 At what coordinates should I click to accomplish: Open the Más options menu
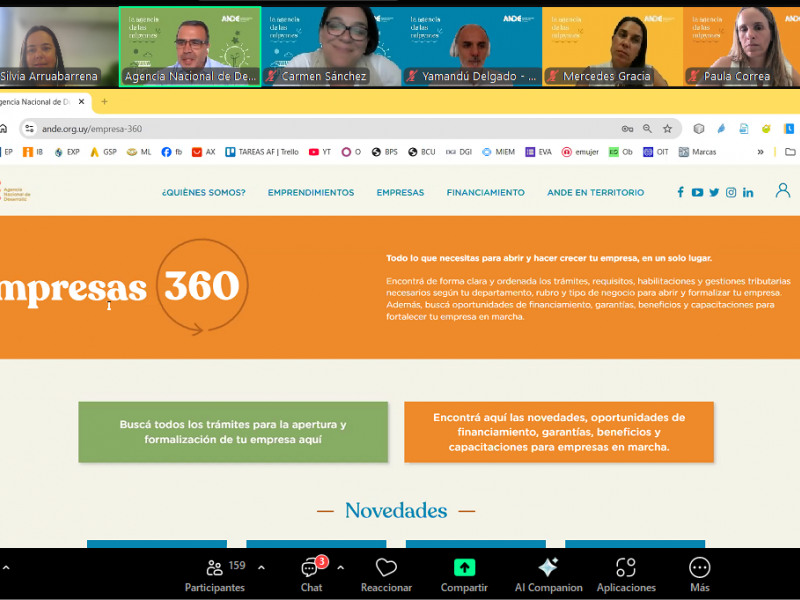click(x=699, y=576)
